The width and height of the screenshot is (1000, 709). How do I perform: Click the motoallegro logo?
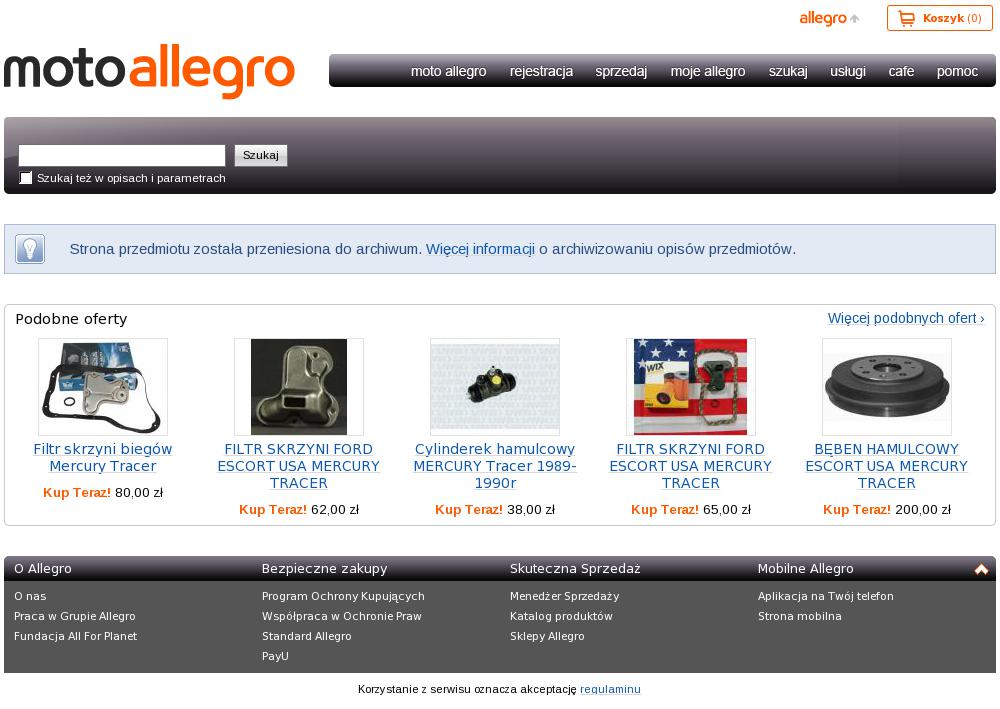(149, 71)
